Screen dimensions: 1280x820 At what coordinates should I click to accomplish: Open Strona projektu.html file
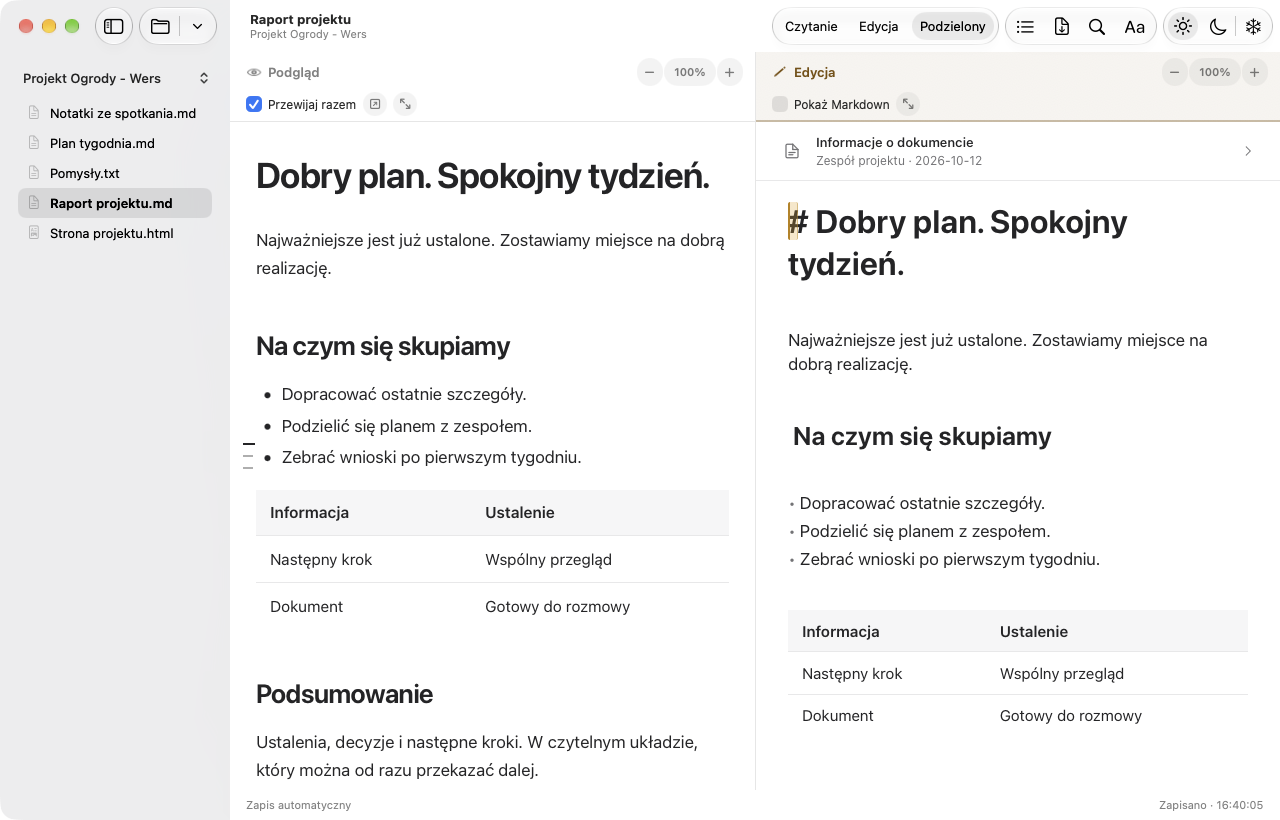click(x=115, y=233)
